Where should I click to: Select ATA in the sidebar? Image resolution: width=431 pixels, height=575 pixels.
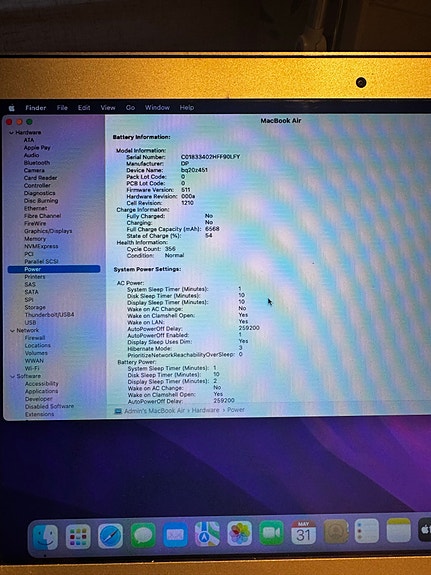29,140
